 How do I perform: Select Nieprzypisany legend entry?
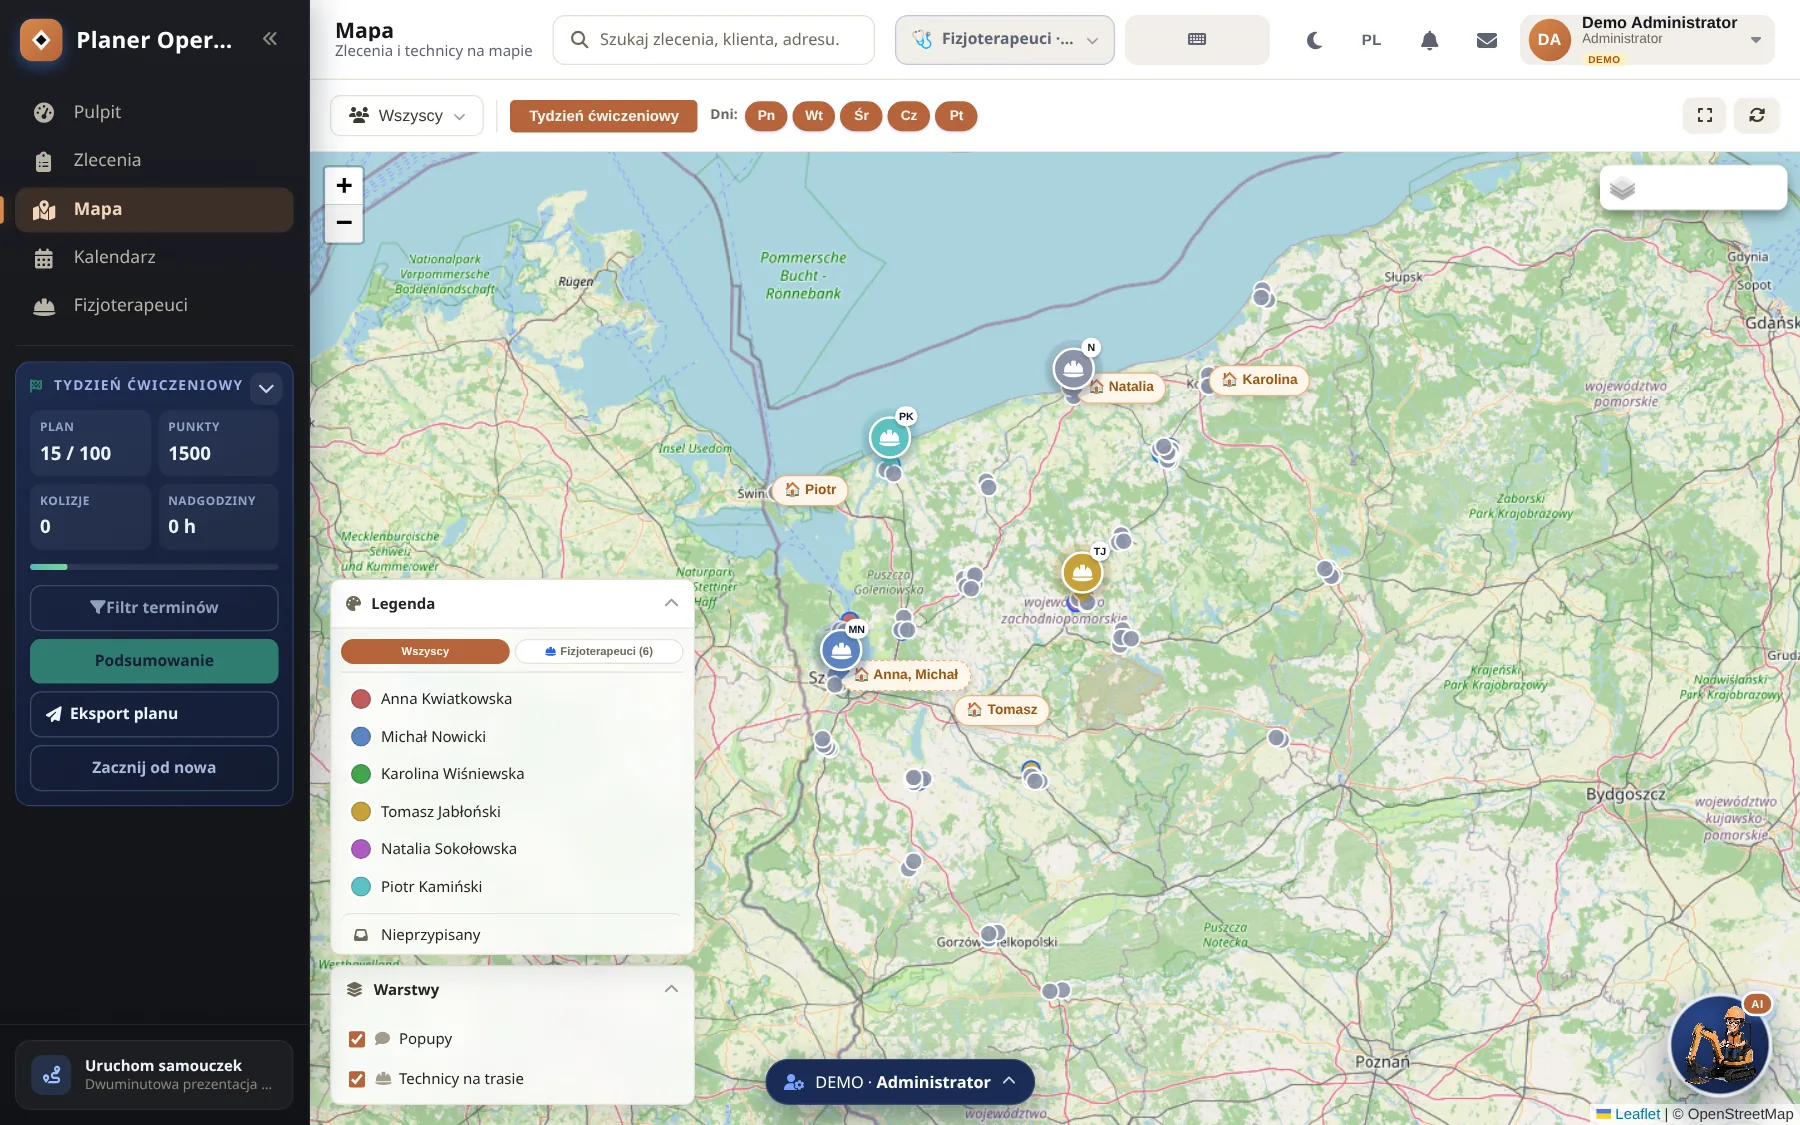(x=512, y=935)
